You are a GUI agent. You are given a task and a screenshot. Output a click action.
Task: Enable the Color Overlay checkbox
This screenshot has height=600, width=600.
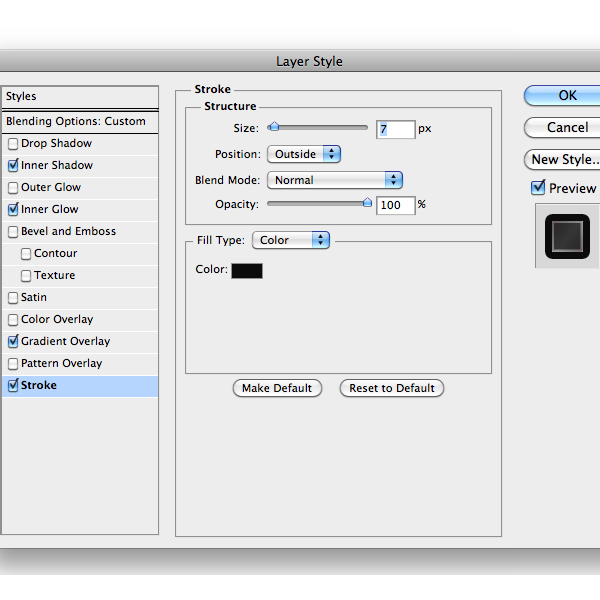coord(13,320)
